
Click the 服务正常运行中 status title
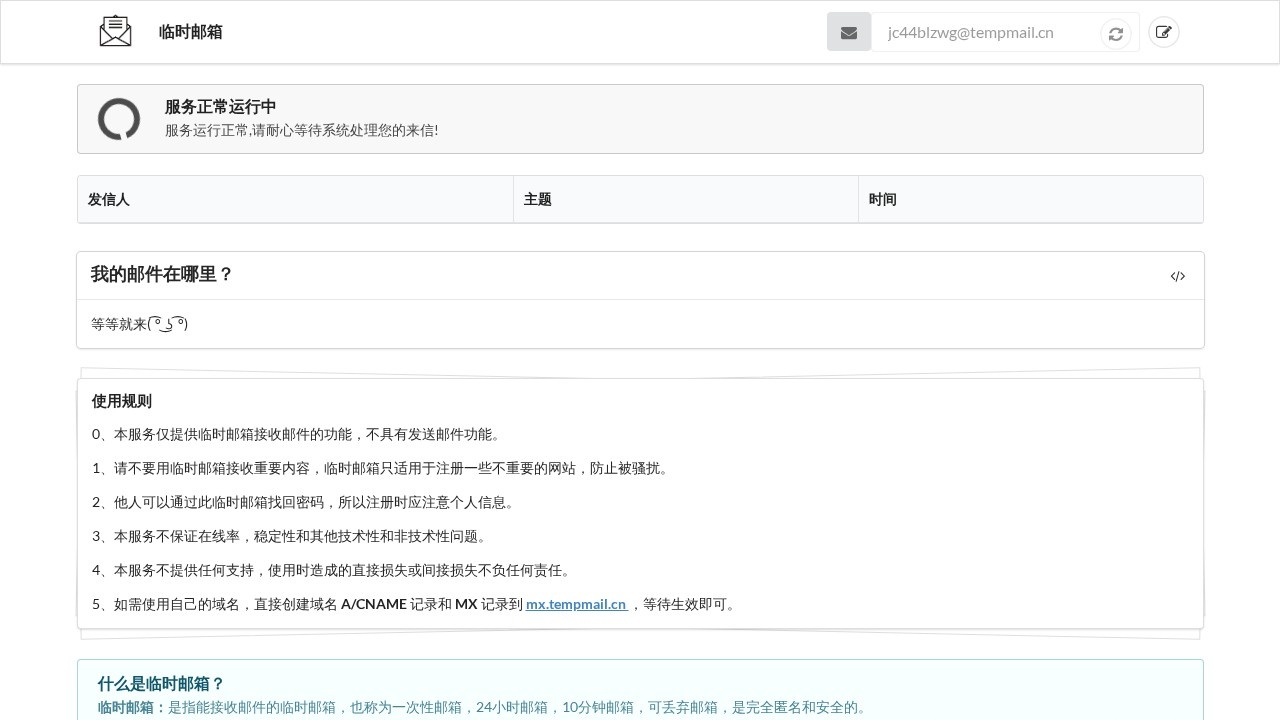(221, 107)
